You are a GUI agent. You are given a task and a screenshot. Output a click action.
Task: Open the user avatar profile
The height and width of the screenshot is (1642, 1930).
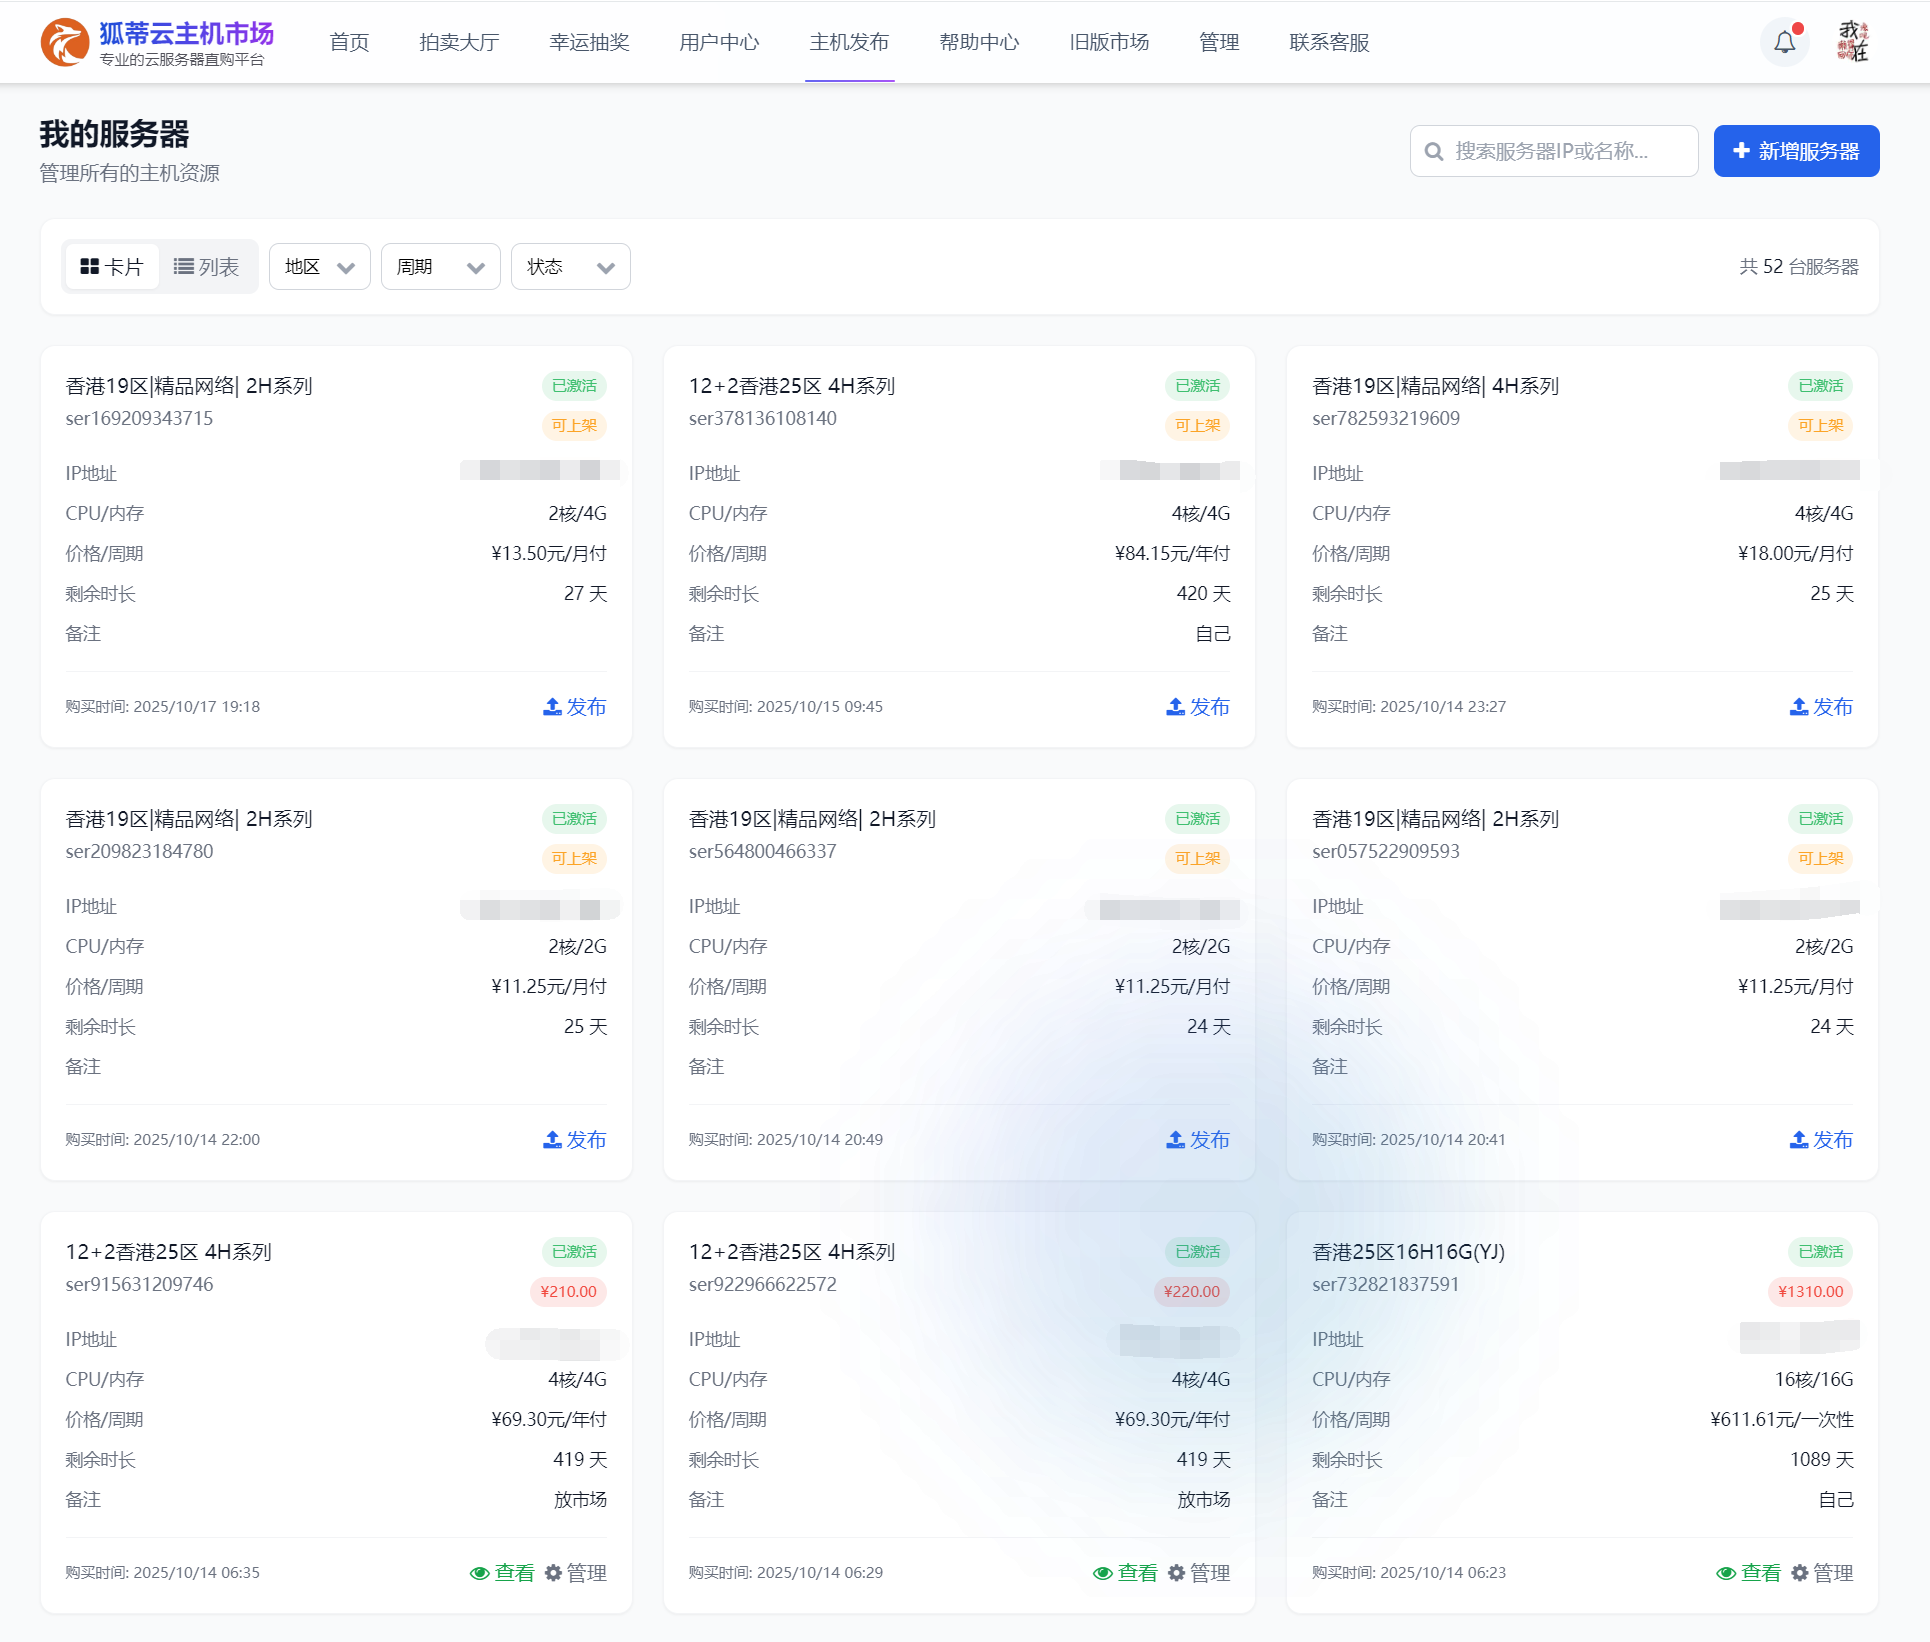tap(1852, 42)
